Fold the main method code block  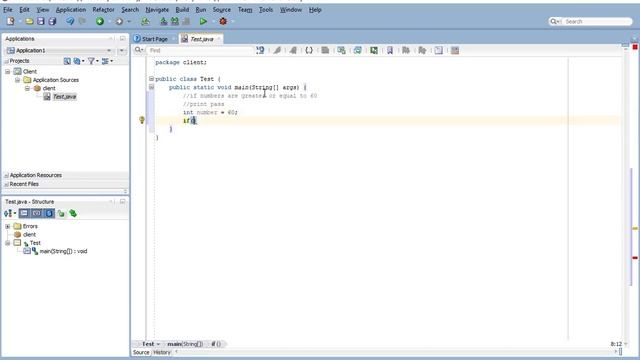(x=151, y=87)
